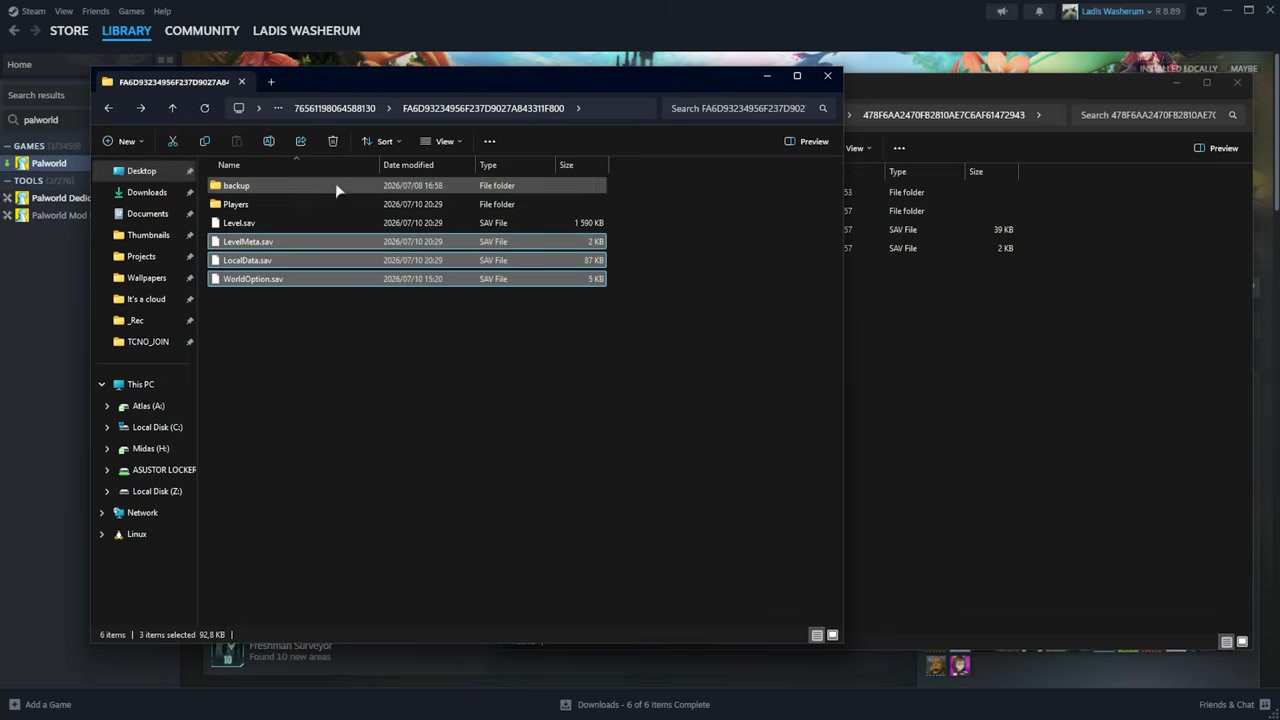Click the Copy icon in the toolbar

click(204, 141)
